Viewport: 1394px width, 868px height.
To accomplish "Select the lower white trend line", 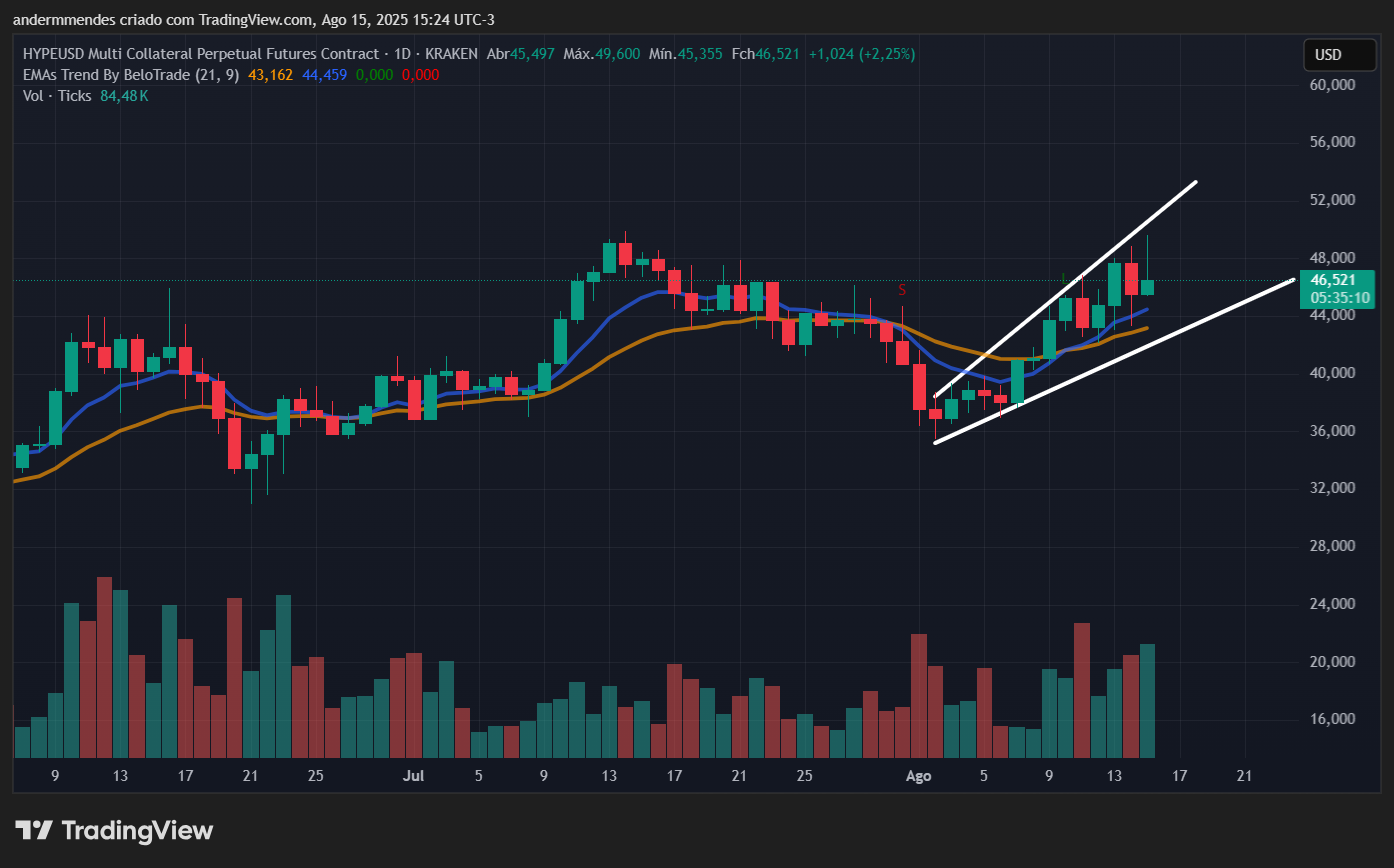I will 1114,362.
